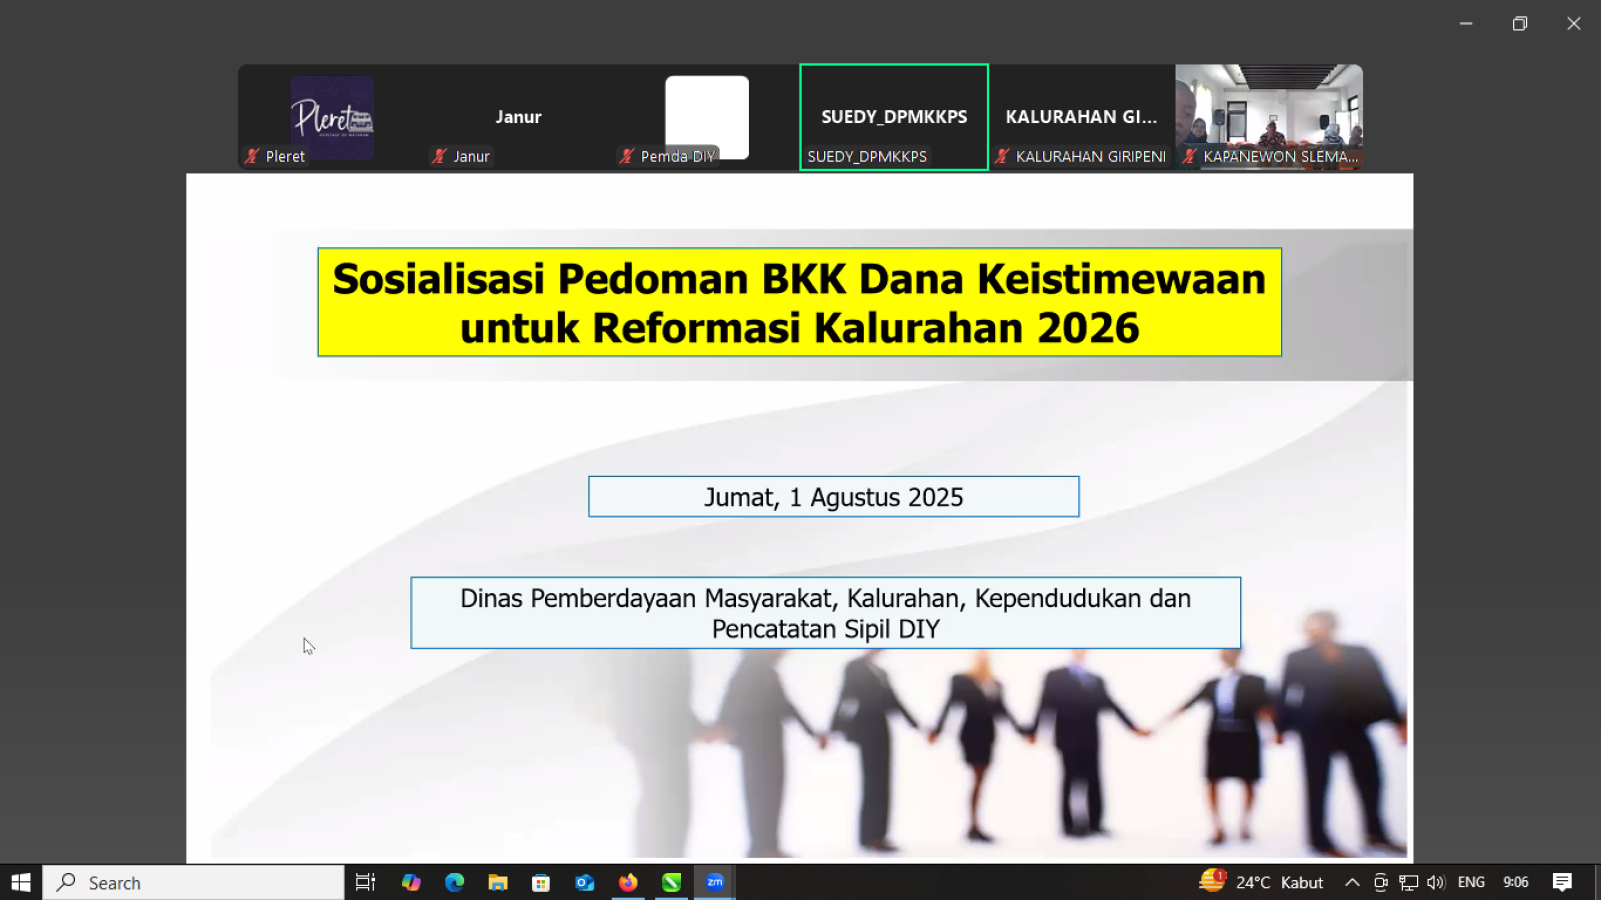Open Copilot from the taskbar
Image resolution: width=1601 pixels, height=900 pixels.
click(x=411, y=882)
